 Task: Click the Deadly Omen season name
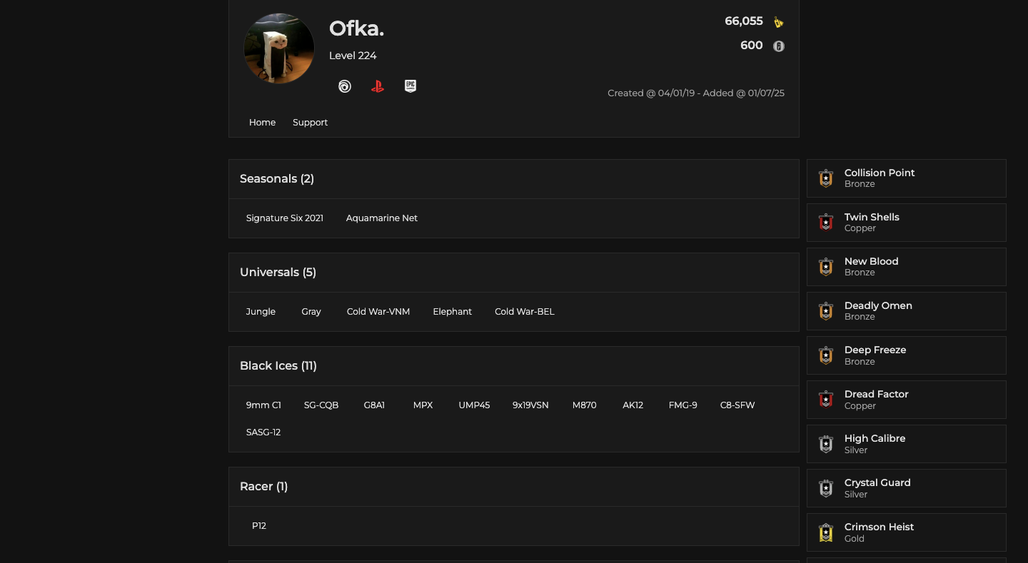click(x=878, y=305)
